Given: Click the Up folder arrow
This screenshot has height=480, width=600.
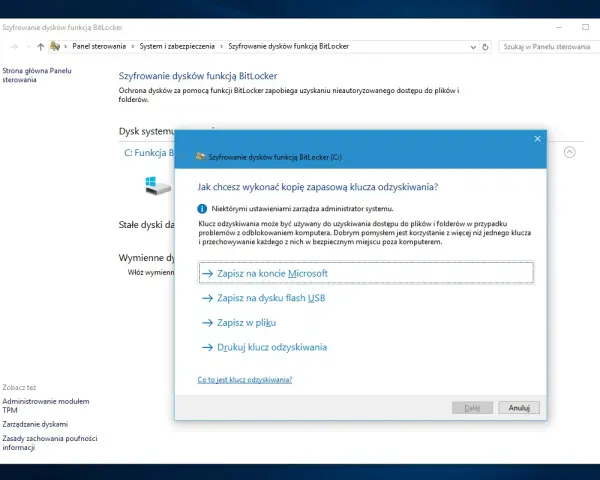Looking at the screenshot, I should click(41, 47).
